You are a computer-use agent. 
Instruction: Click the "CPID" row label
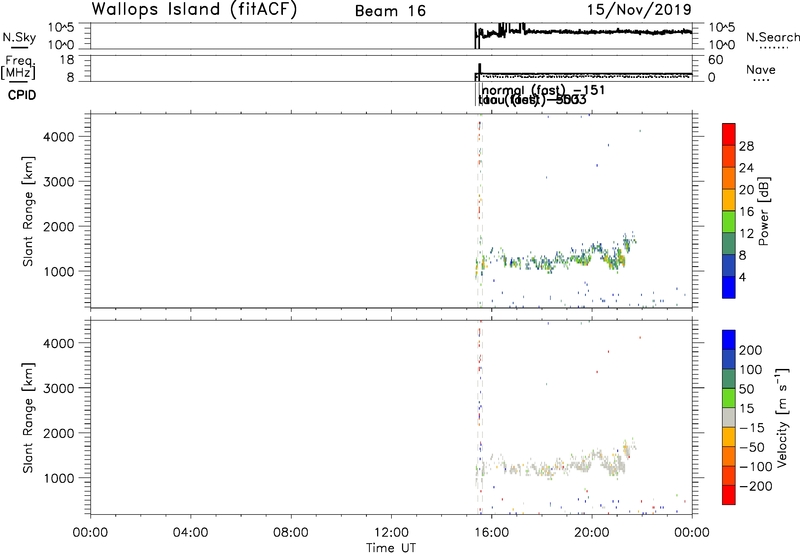22,95
